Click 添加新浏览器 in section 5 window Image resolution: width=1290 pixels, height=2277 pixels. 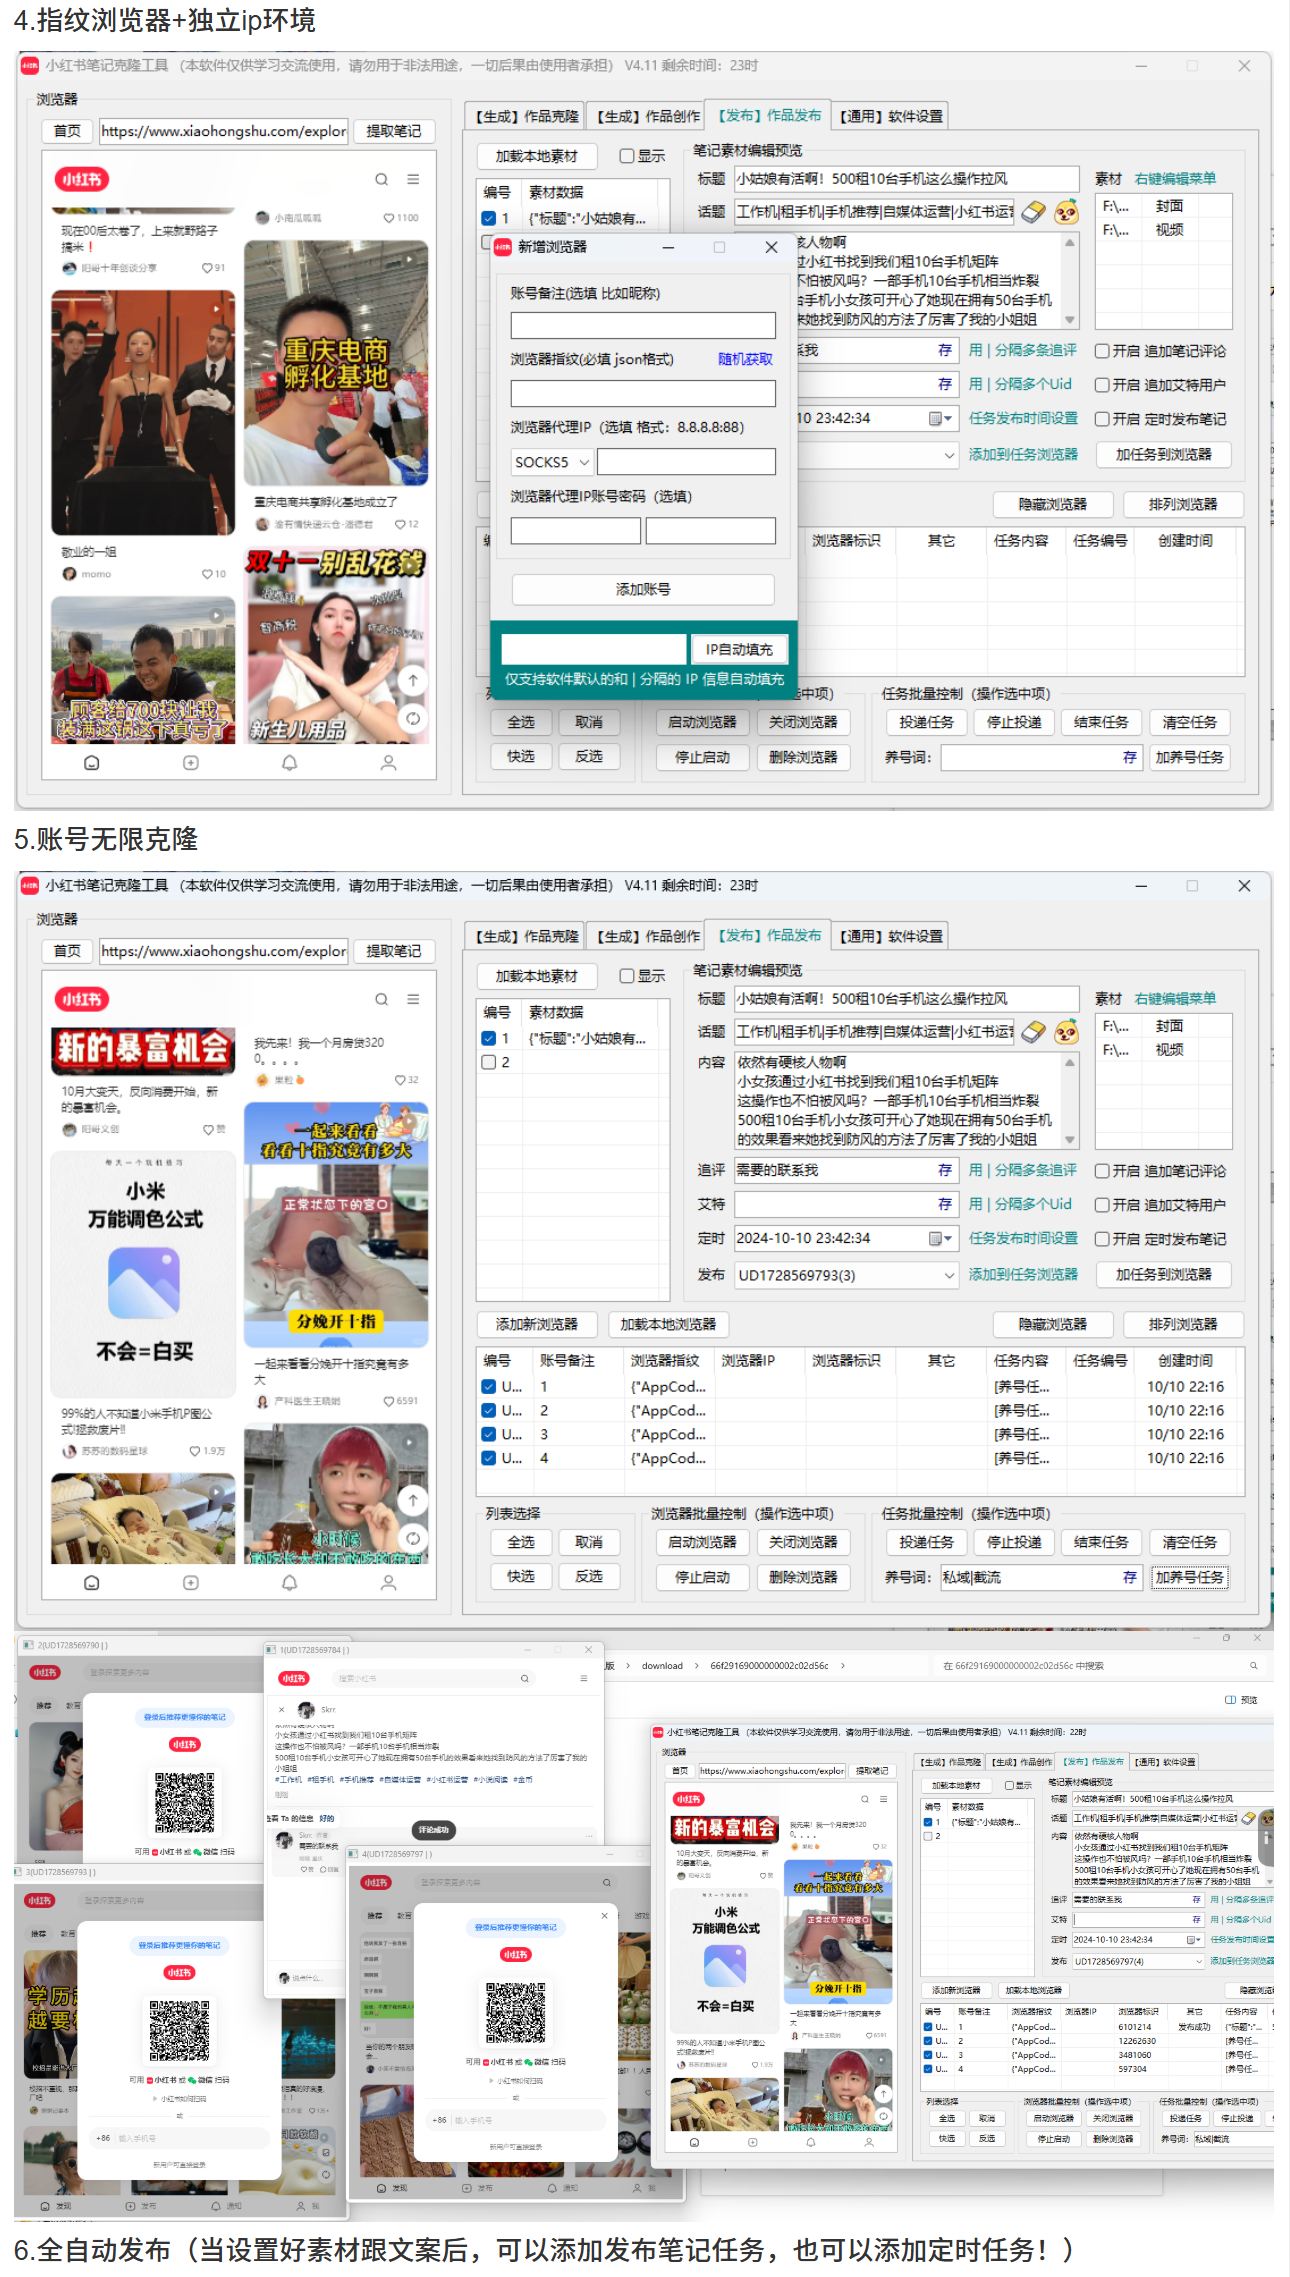tap(537, 1324)
